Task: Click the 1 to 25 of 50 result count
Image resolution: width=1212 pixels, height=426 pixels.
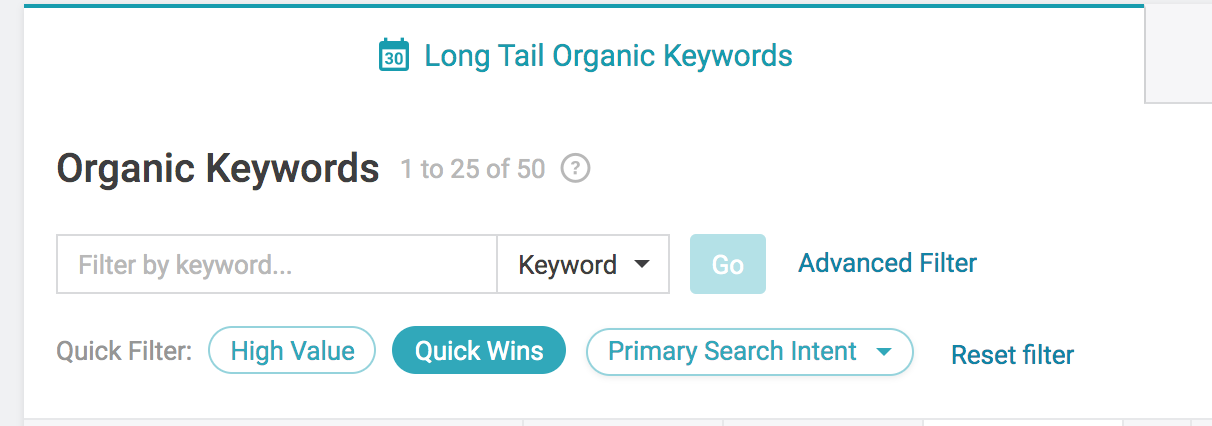Action: pos(473,170)
